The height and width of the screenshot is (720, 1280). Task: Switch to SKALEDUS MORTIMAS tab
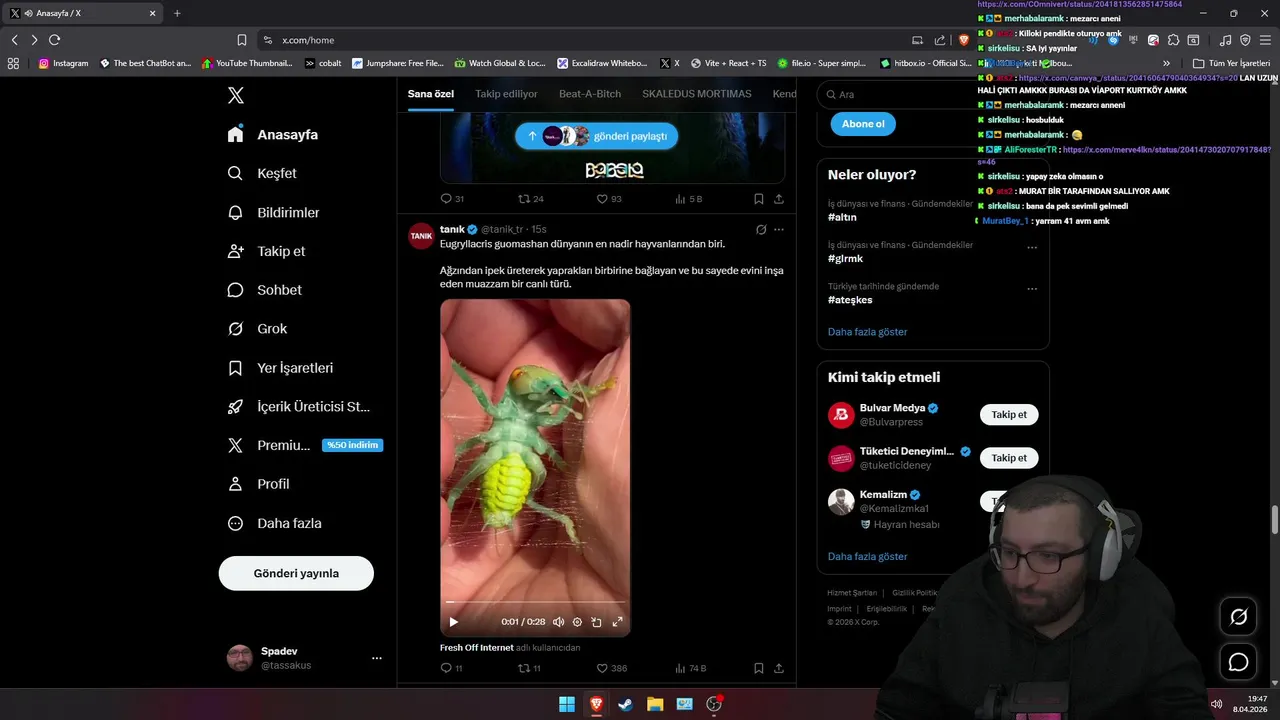pos(697,94)
